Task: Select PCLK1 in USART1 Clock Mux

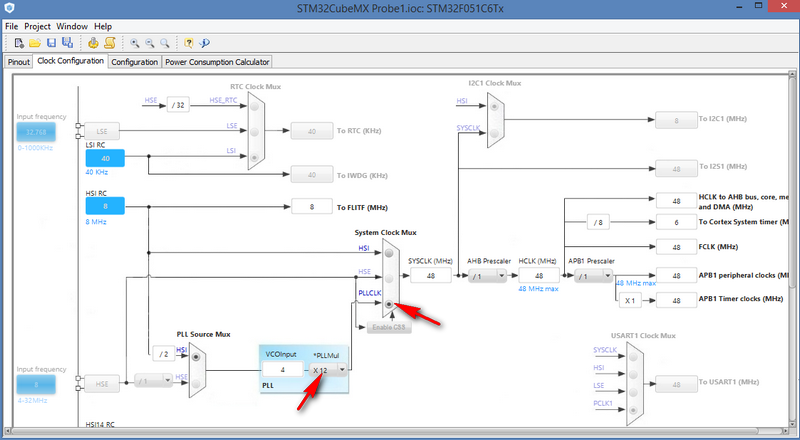Action: (x=634, y=410)
